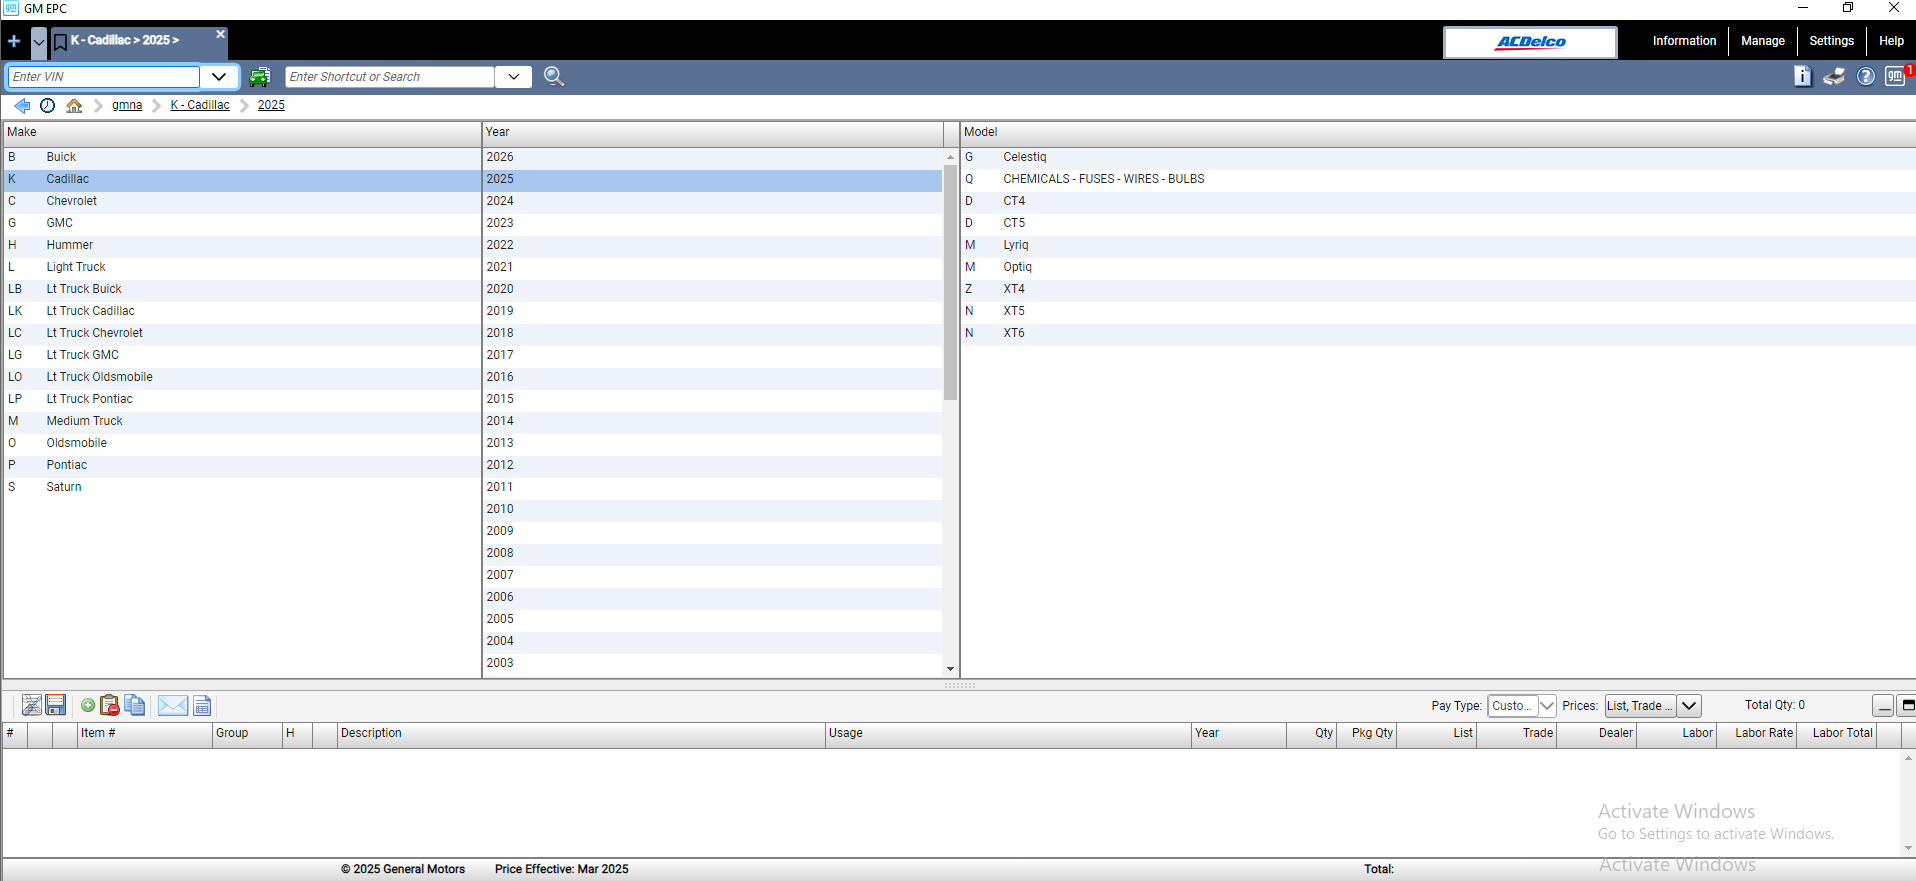
Task: Click the magnifying glass search icon
Action: pos(554,77)
